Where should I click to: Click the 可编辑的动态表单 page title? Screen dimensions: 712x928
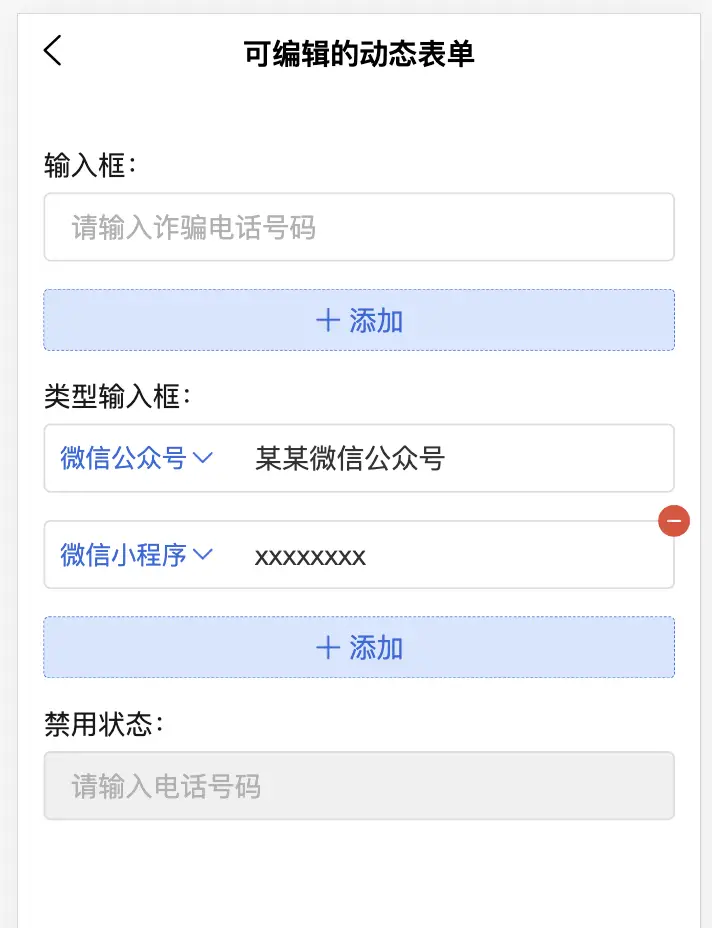(x=359, y=53)
